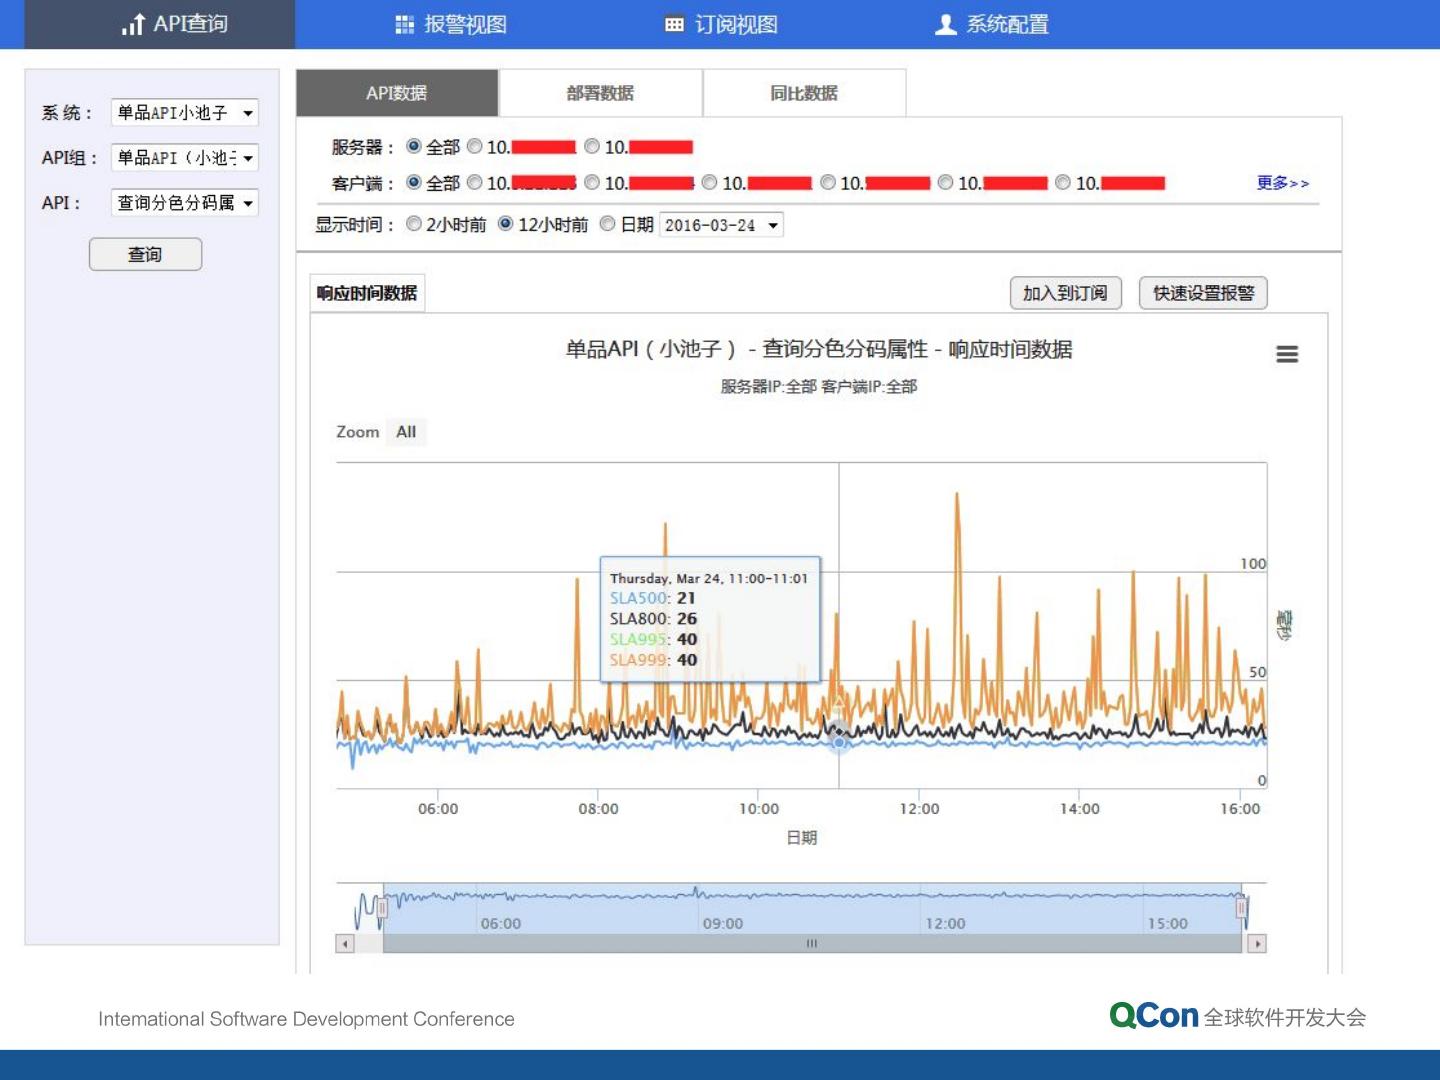Click the 系统配置 user icon
The image size is (1440, 1080).
coord(945,25)
